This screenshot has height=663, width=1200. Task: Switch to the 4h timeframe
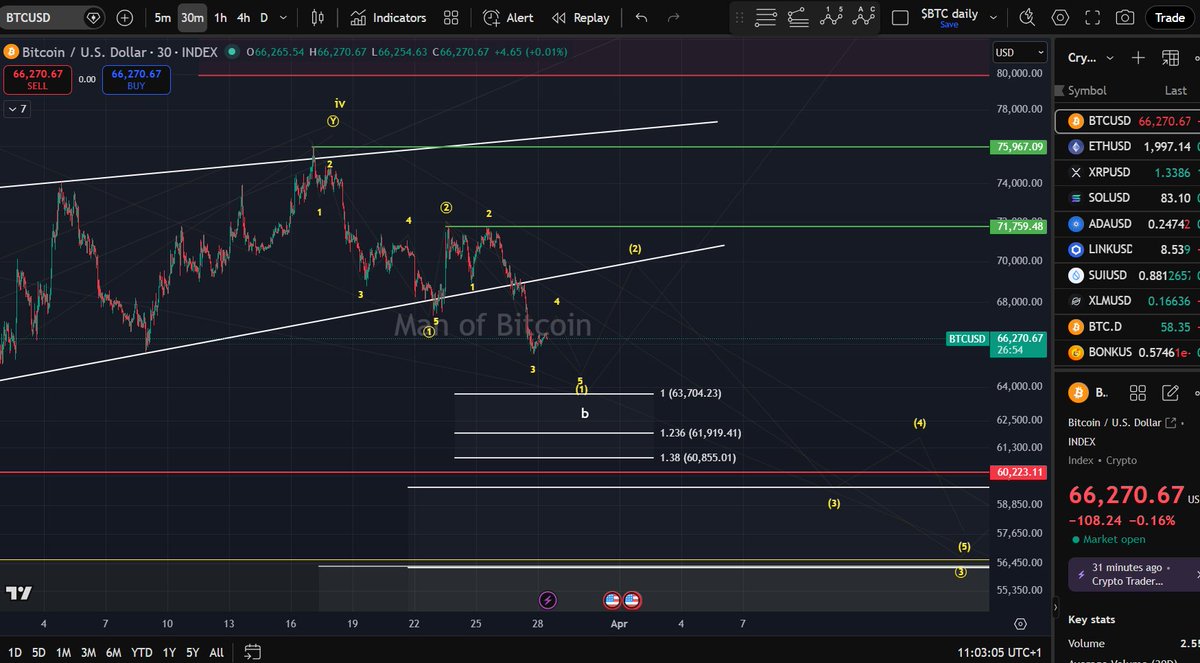click(x=242, y=17)
